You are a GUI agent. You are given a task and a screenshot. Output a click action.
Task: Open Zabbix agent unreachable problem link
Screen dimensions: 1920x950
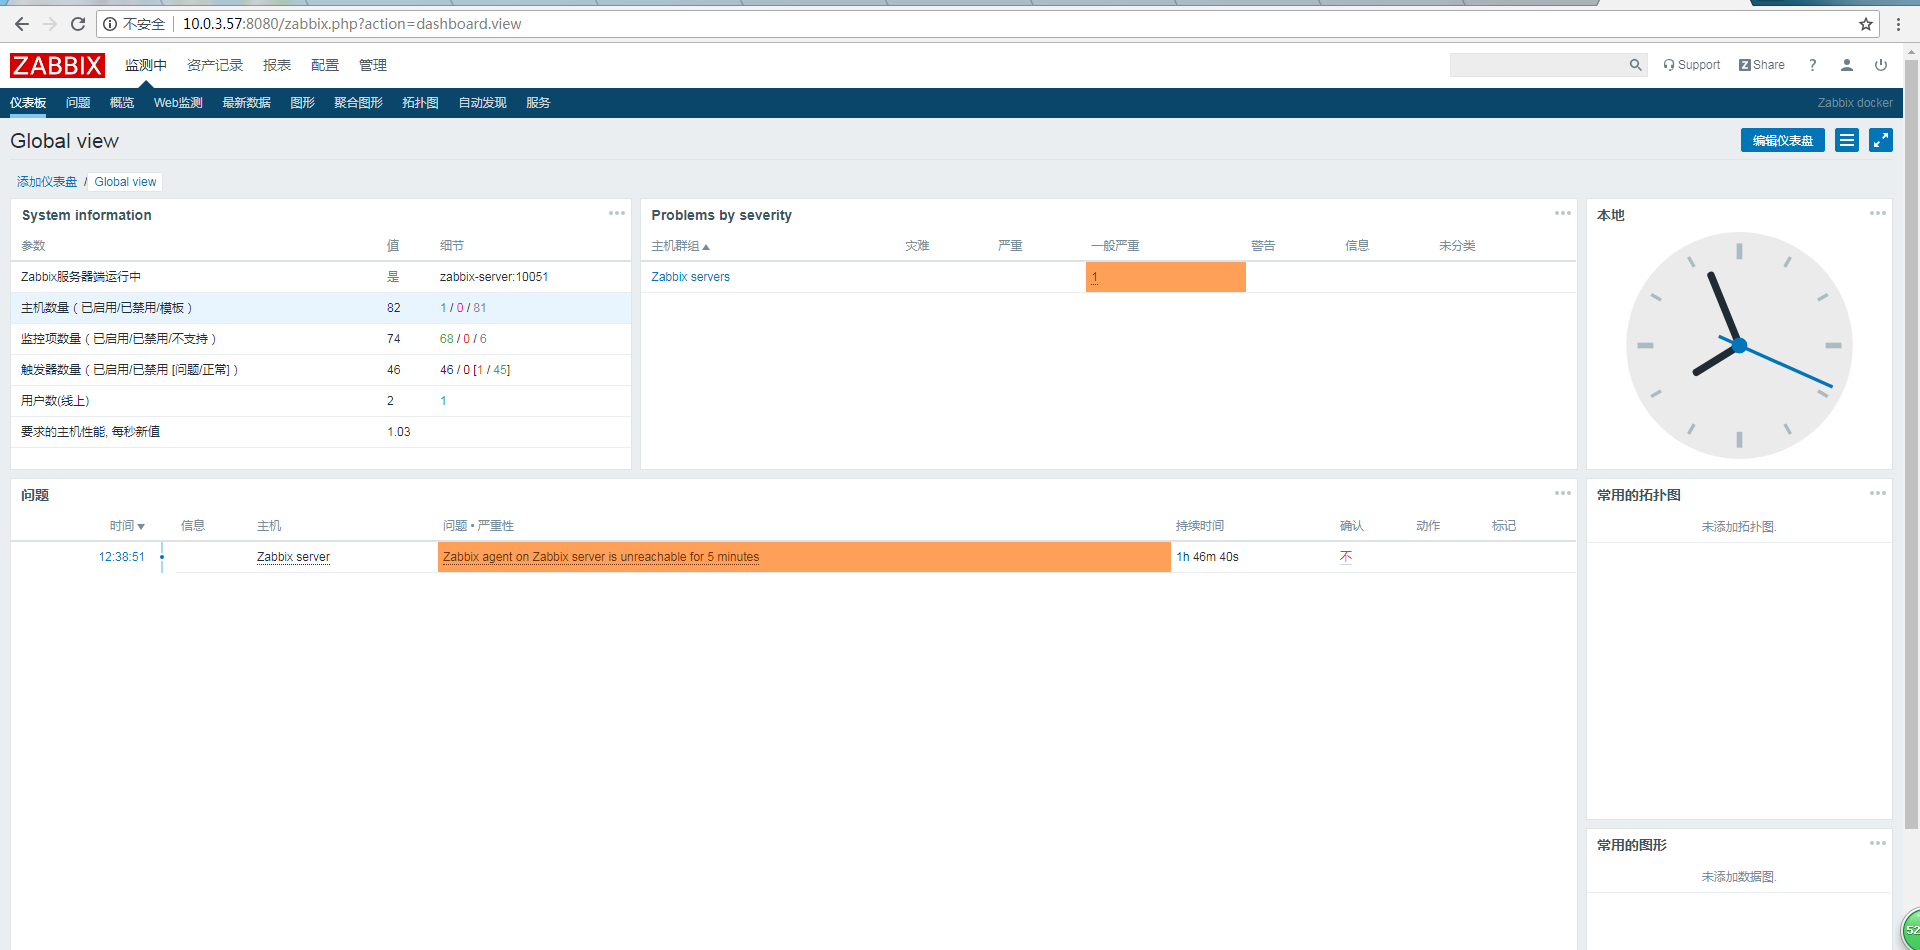pos(601,557)
